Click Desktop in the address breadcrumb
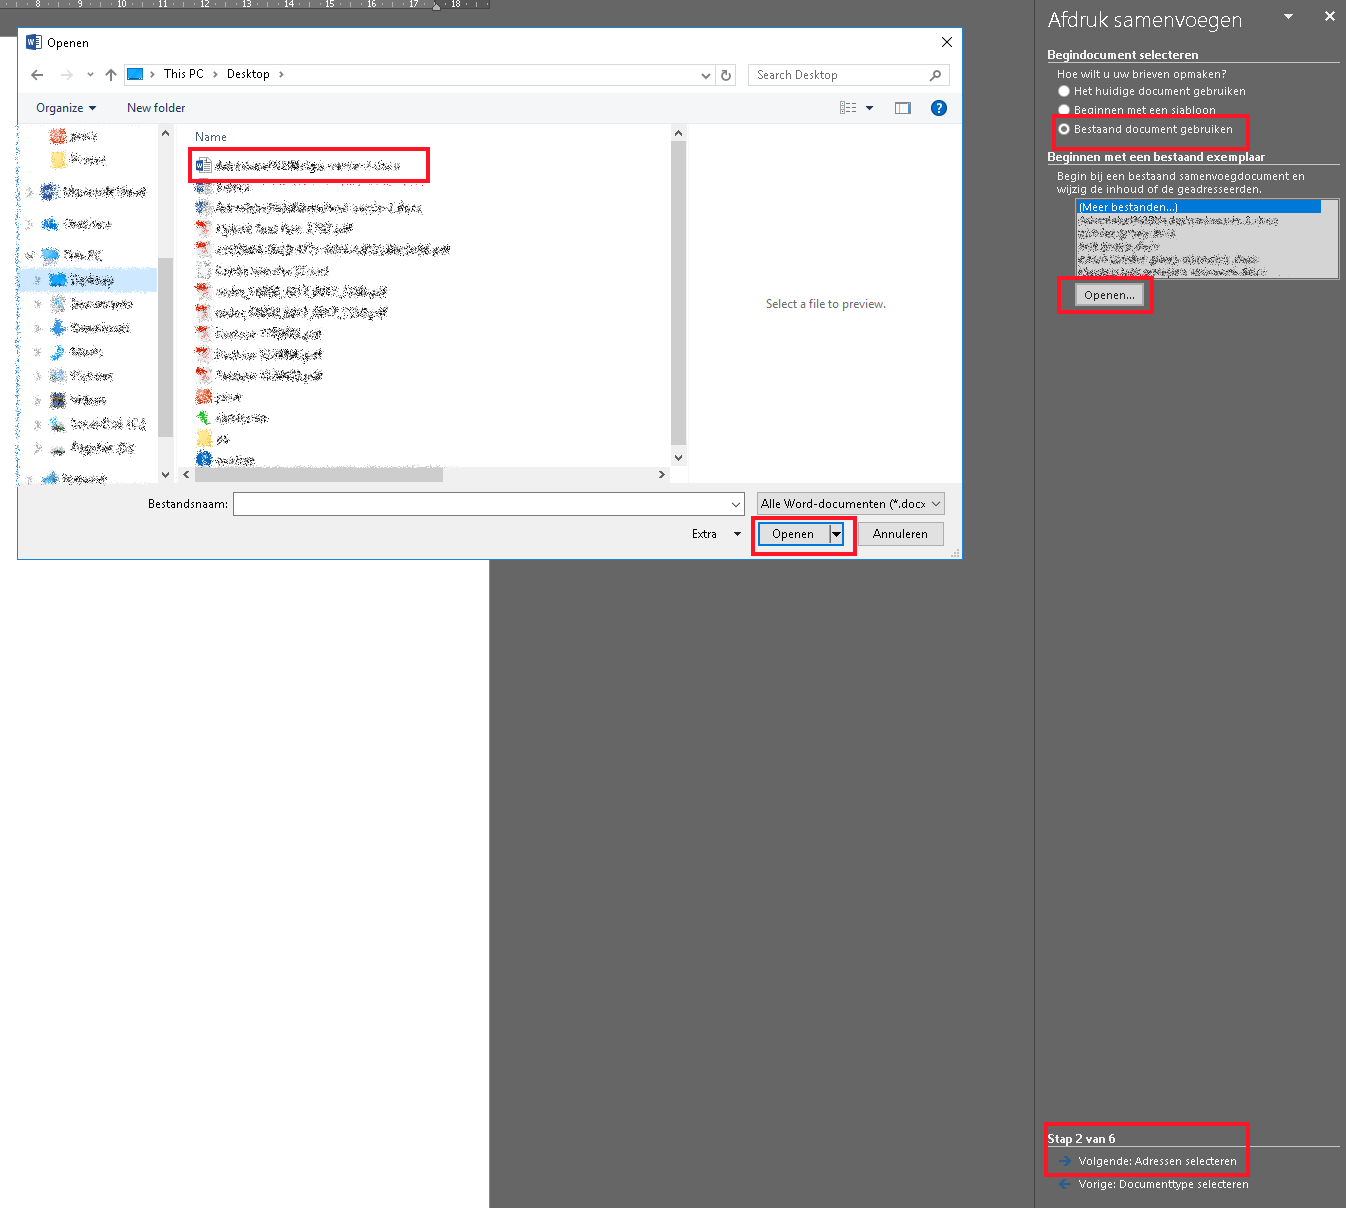This screenshot has height=1208, width=1346. click(x=248, y=74)
